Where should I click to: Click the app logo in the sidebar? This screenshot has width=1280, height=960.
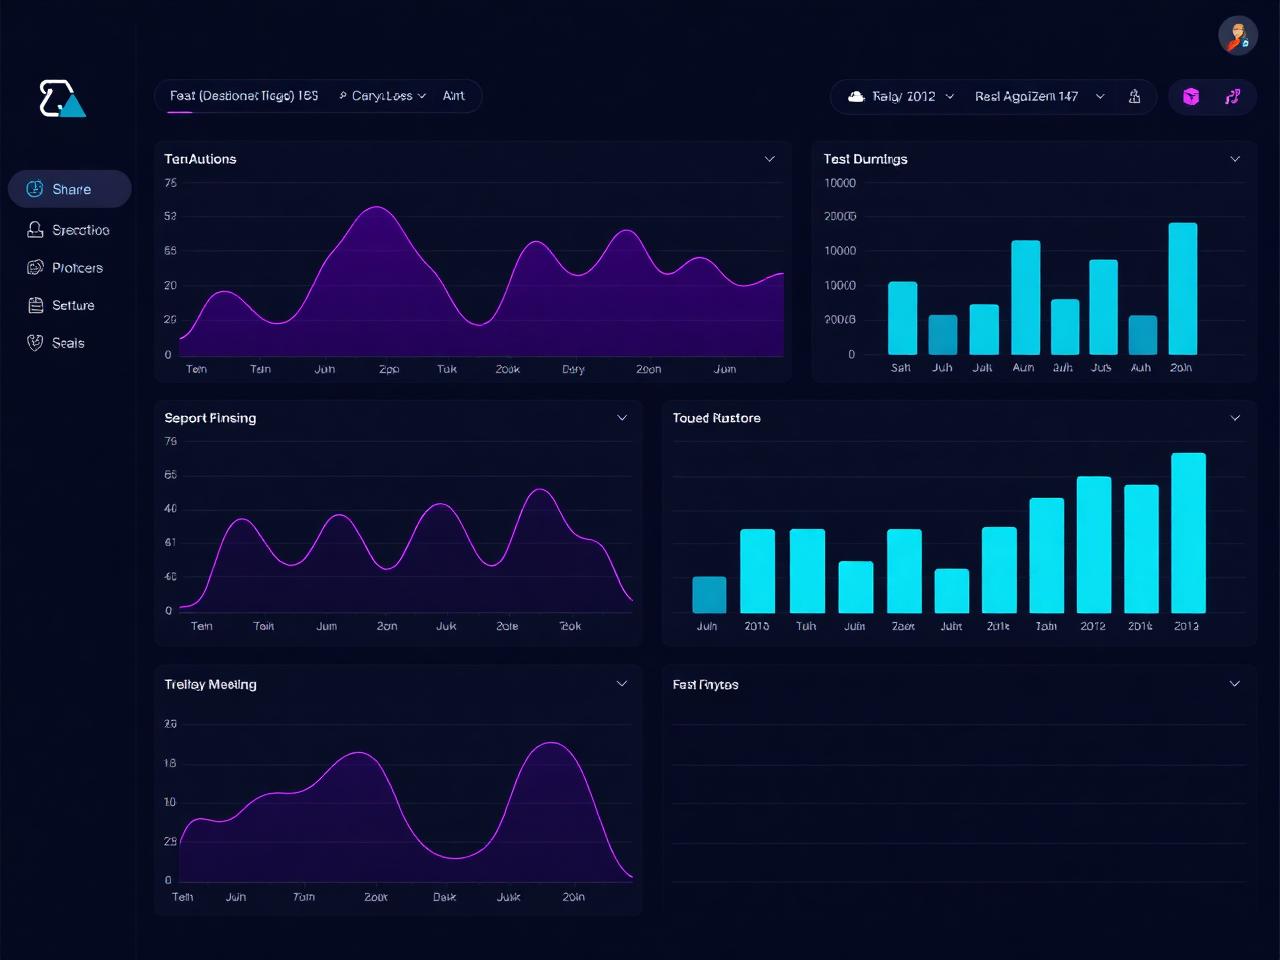62,98
